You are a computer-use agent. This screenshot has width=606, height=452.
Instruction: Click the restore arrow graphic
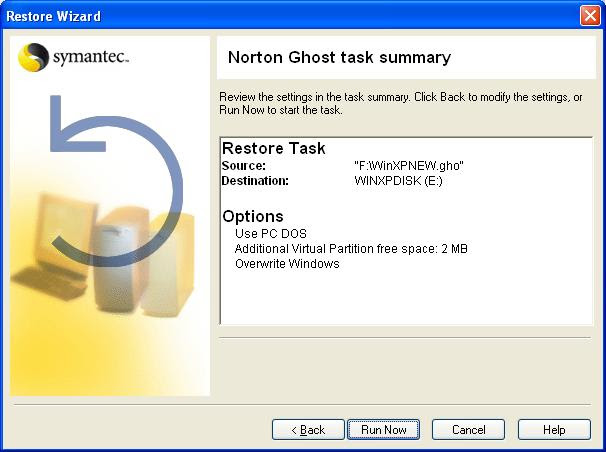116,181
